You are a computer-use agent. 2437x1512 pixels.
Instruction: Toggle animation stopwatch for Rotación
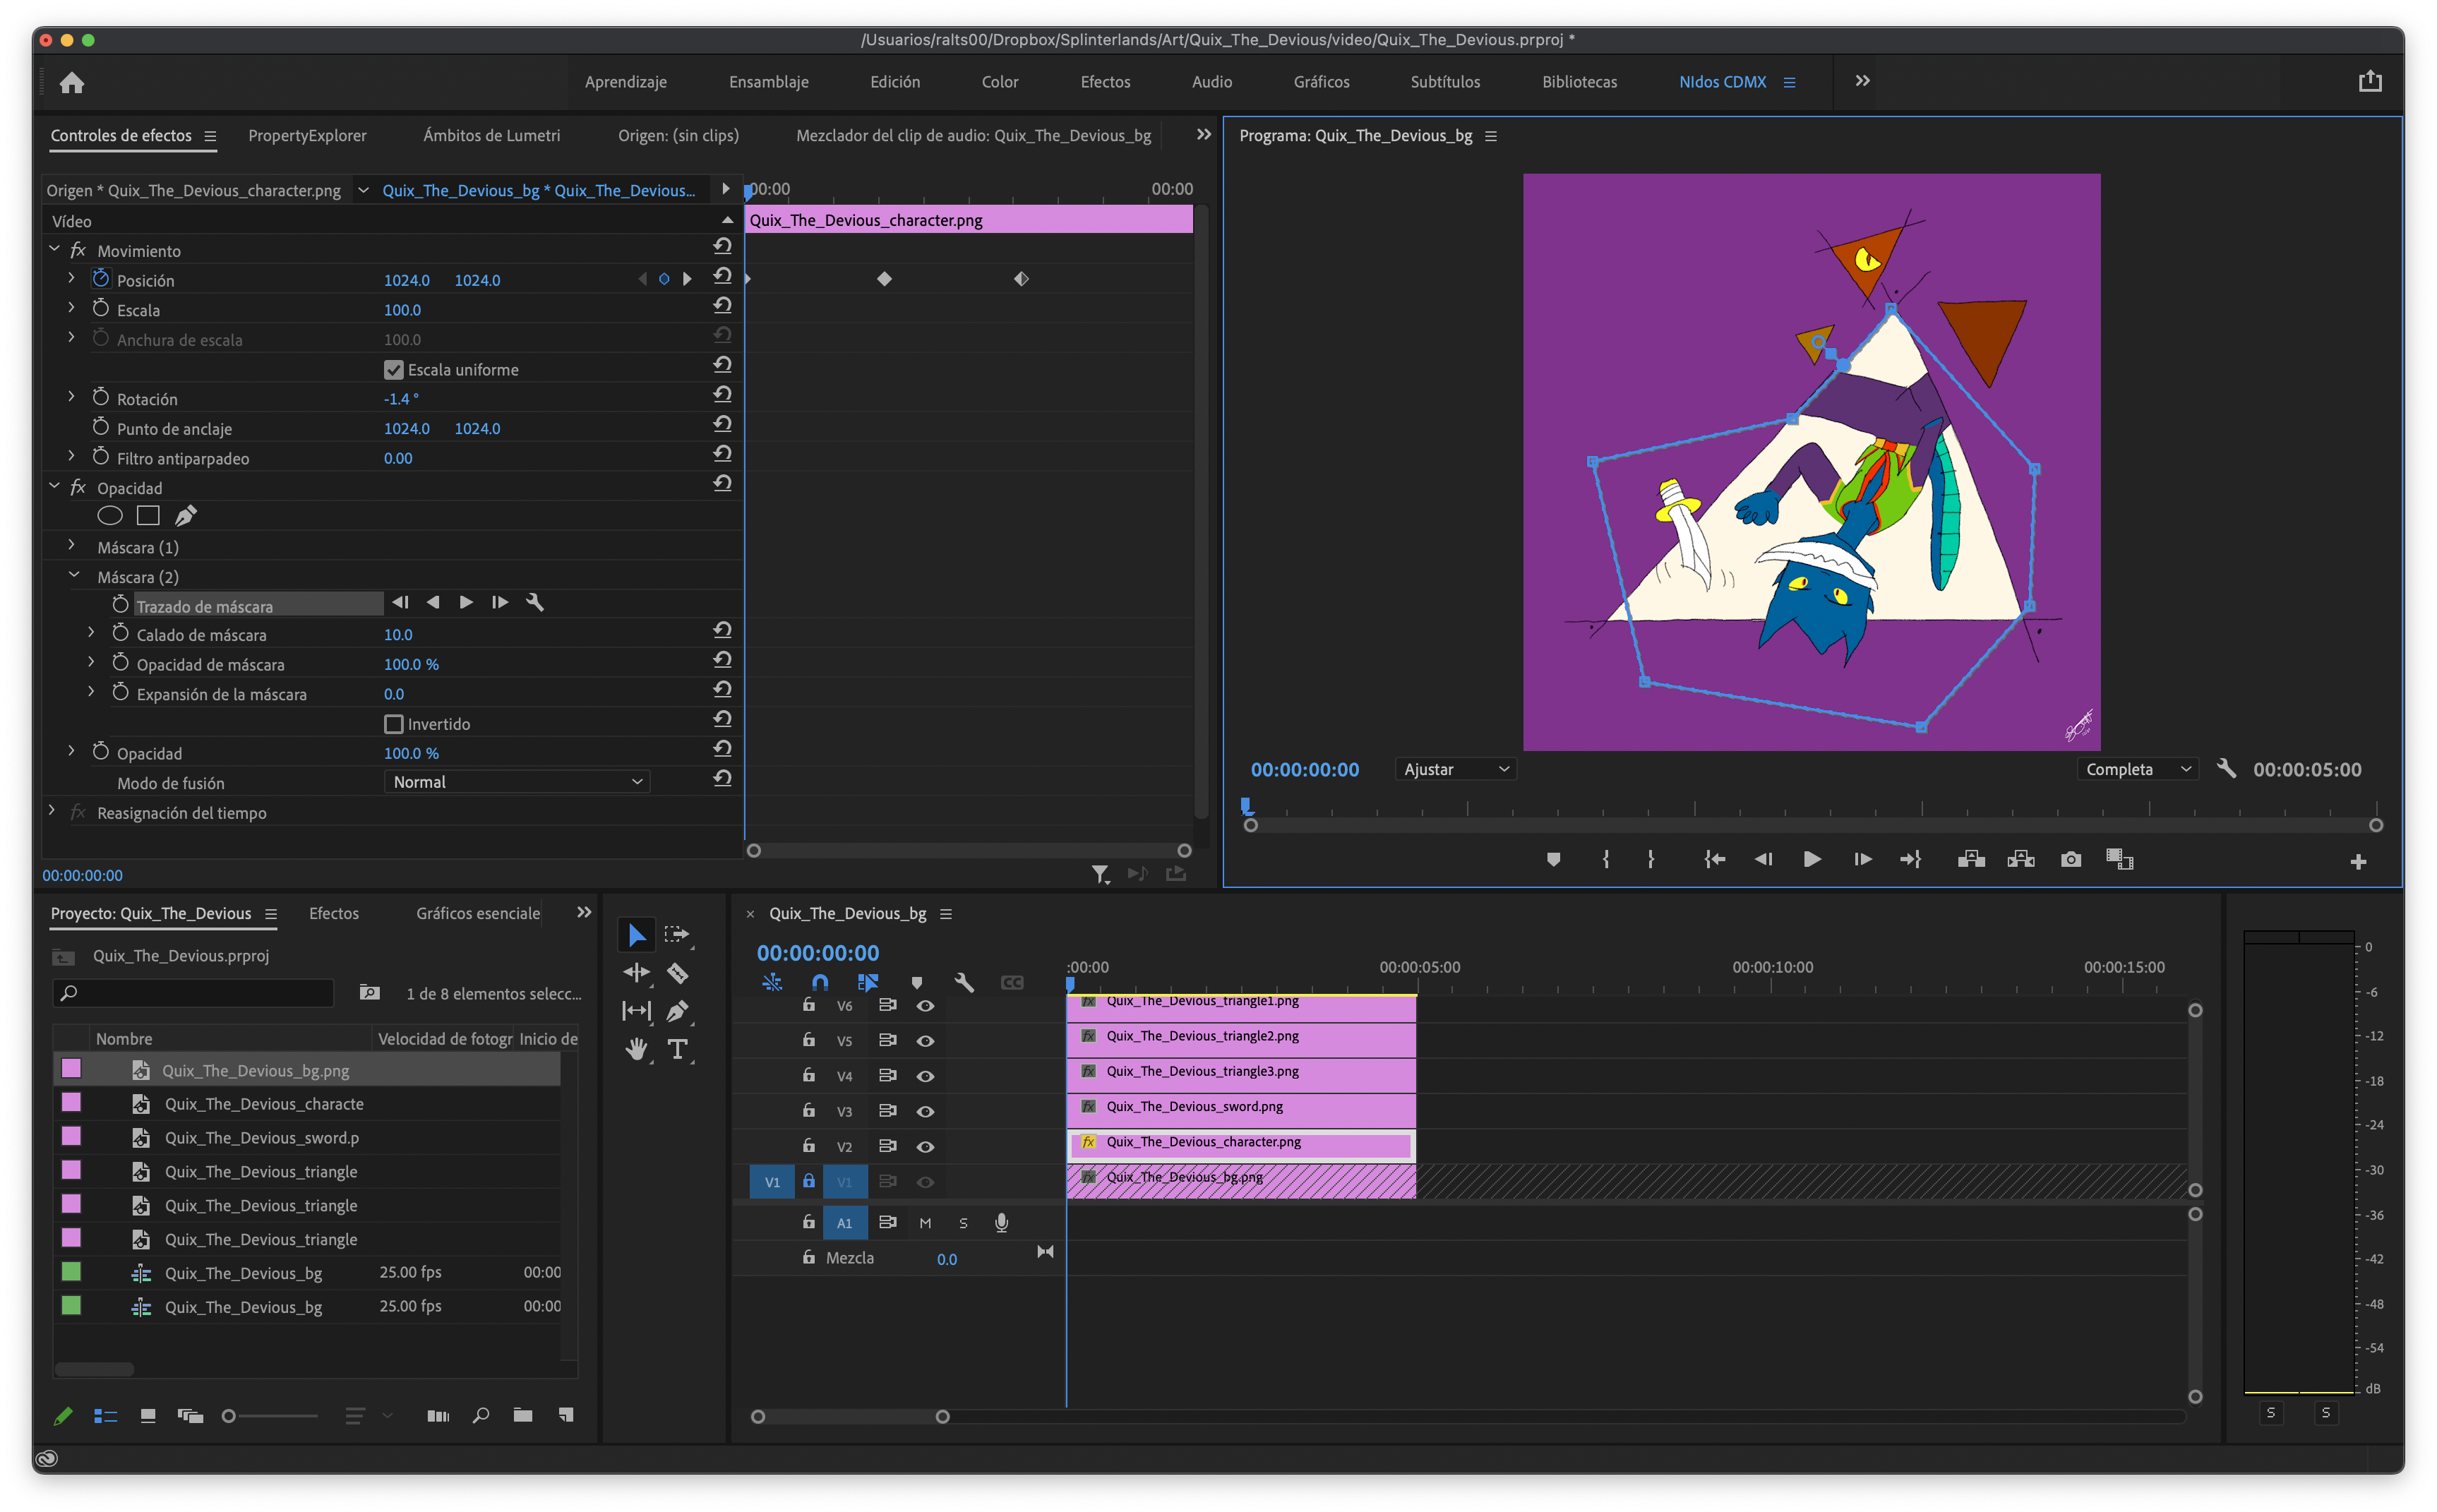tap(101, 398)
